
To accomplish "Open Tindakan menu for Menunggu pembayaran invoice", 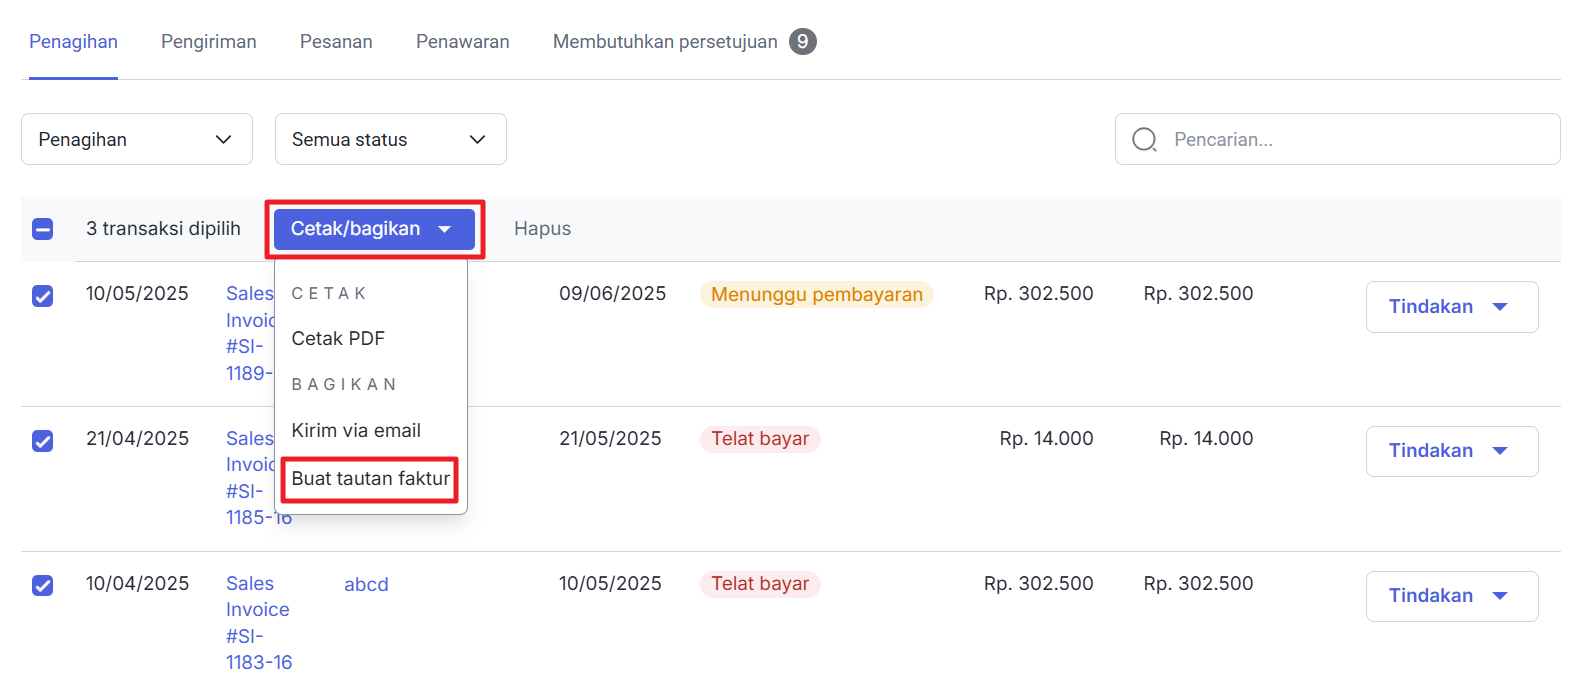I will click(x=1451, y=307).
